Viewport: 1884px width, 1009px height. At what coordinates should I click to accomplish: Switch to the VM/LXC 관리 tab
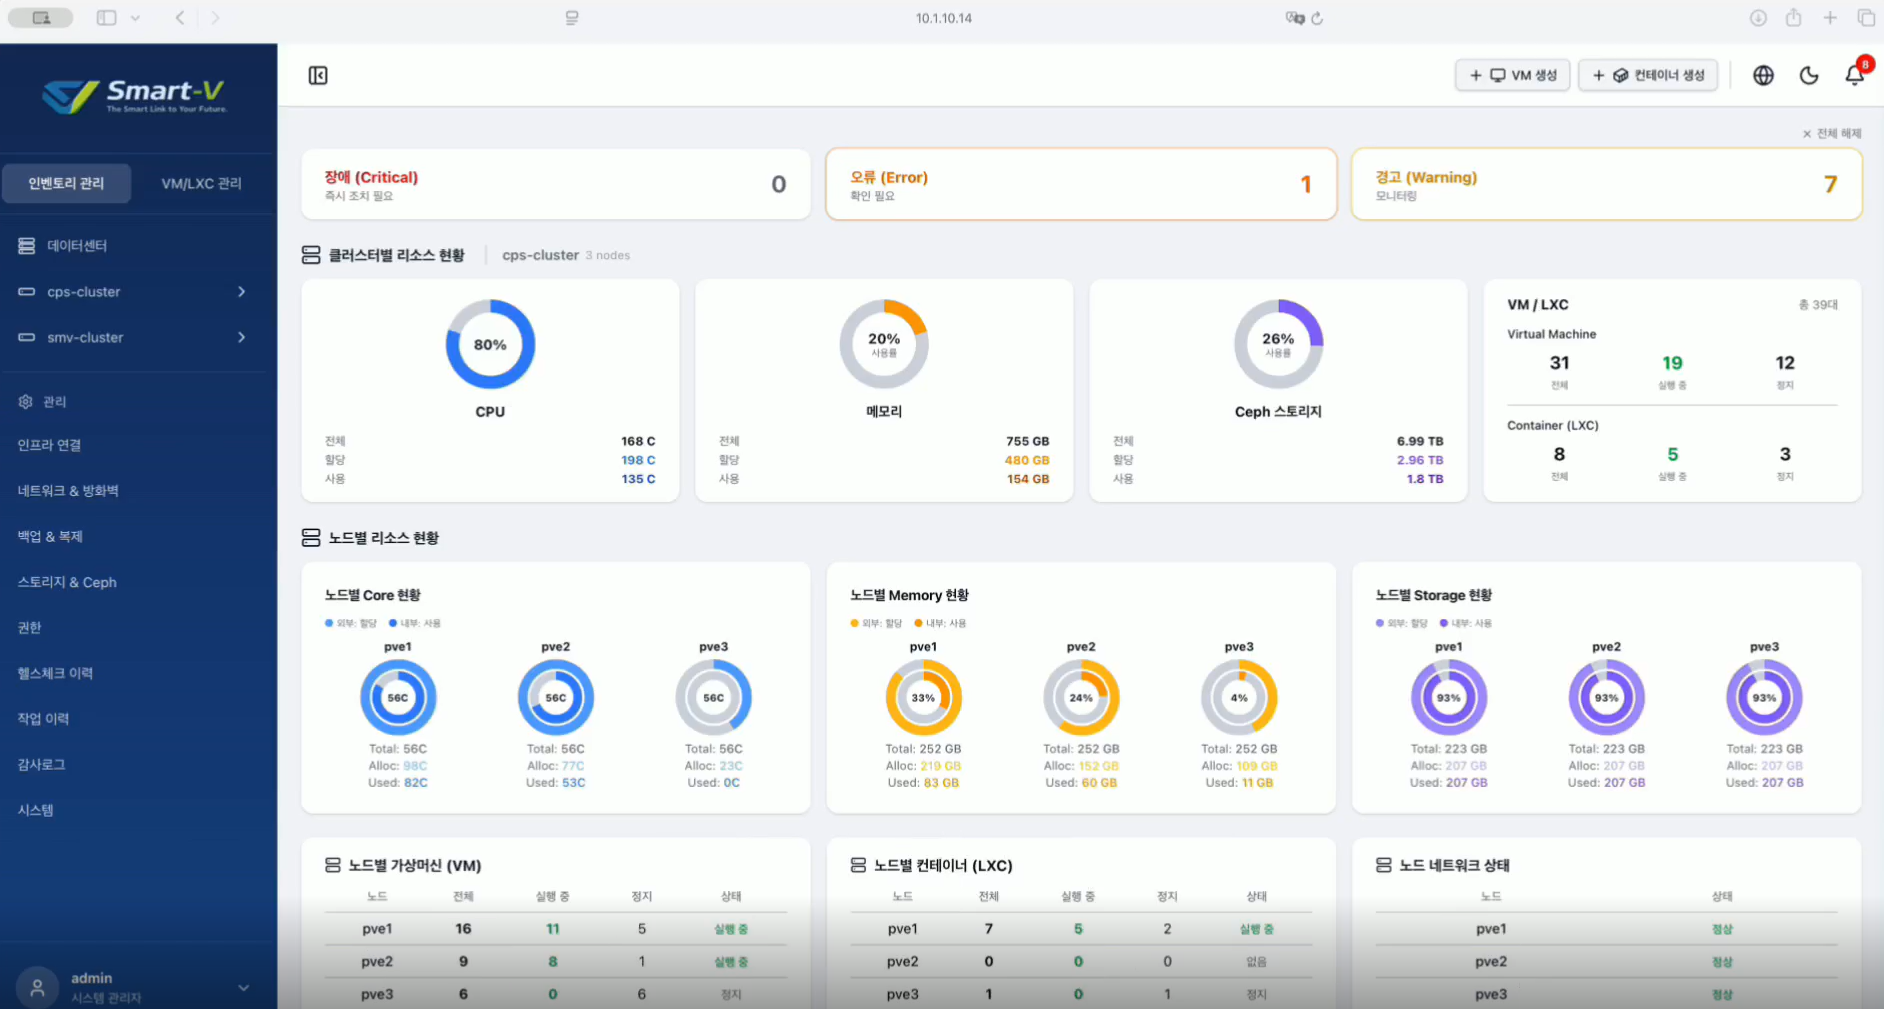pos(201,183)
